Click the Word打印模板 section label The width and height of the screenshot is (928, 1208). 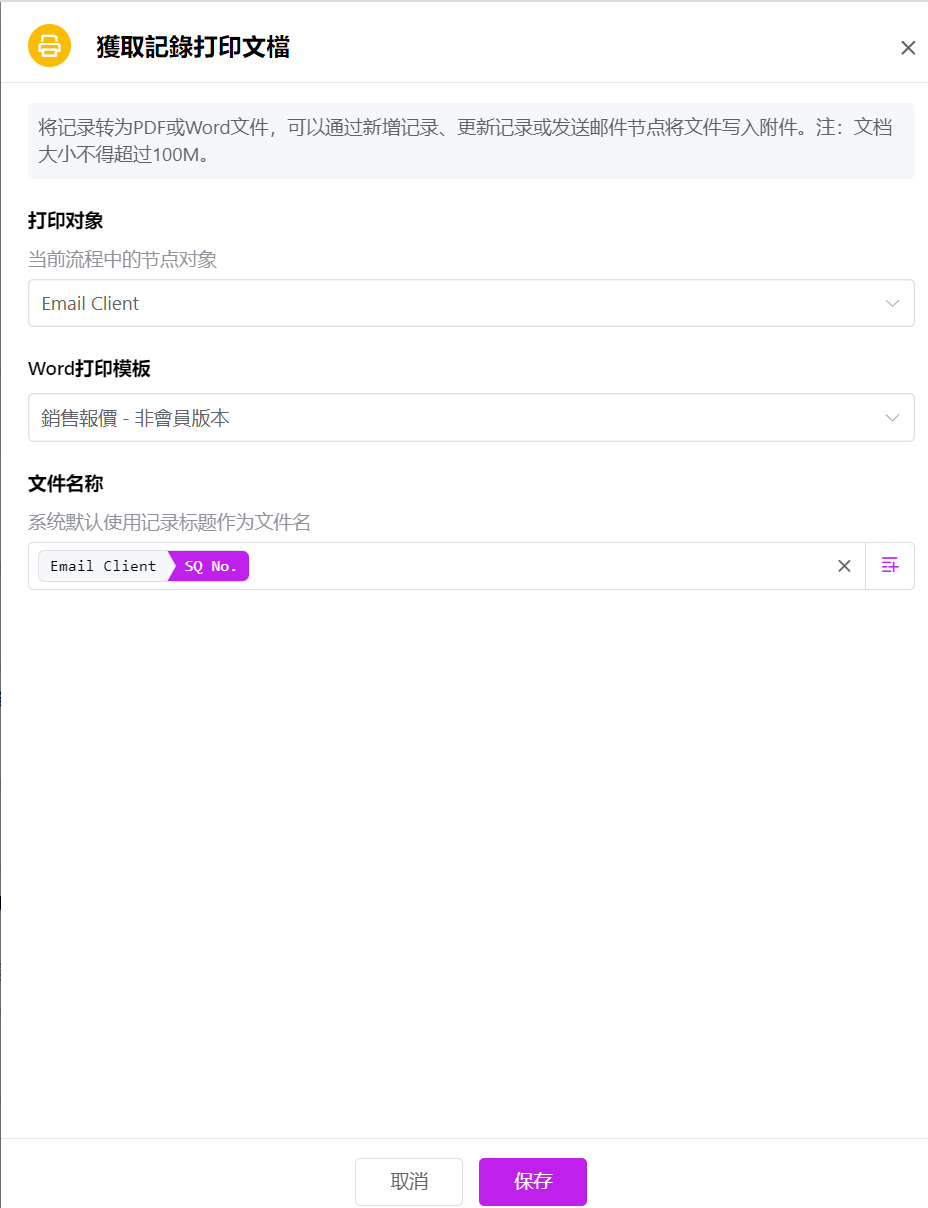[89, 369]
